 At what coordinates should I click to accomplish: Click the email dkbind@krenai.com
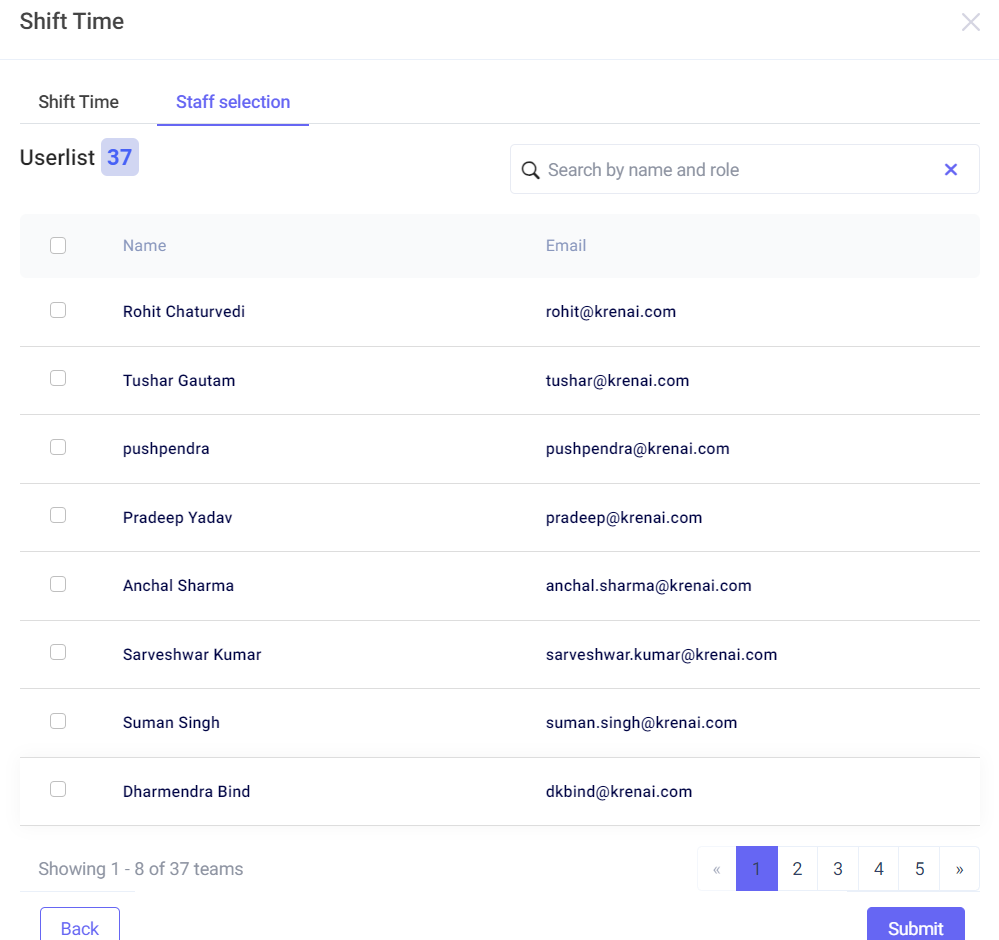click(619, 792)
